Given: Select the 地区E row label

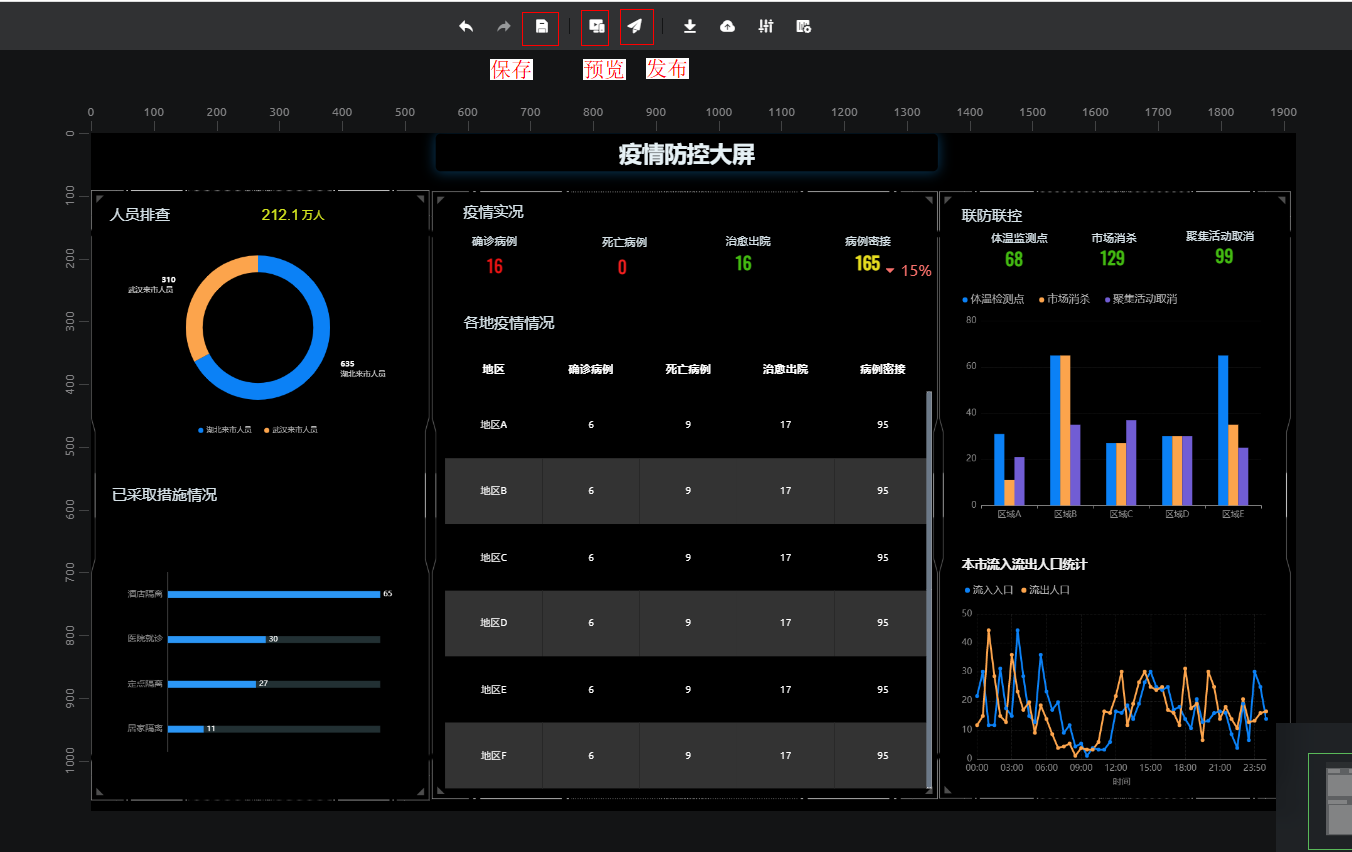Looking at the screenshot, I should point(493,689).
